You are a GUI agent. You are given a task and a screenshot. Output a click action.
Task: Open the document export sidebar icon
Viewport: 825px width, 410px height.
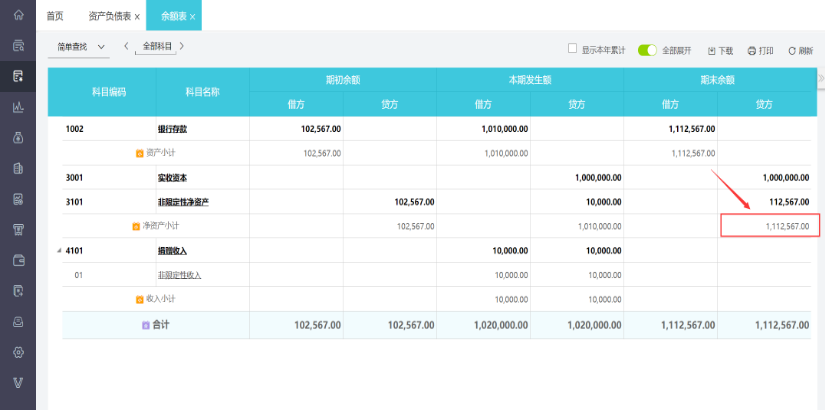(x=18, y=291)
